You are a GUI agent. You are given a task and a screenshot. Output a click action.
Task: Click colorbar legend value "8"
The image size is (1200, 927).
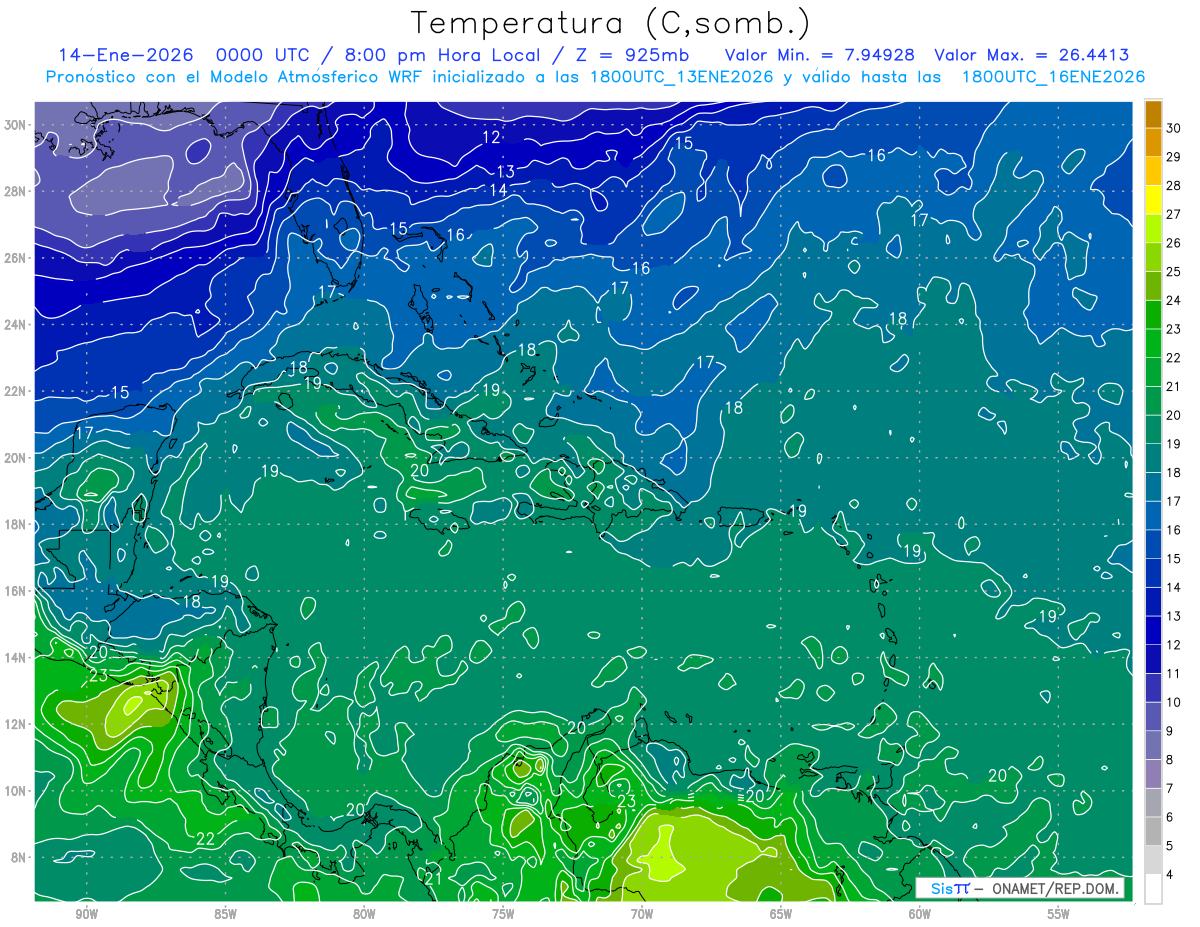1171,759
